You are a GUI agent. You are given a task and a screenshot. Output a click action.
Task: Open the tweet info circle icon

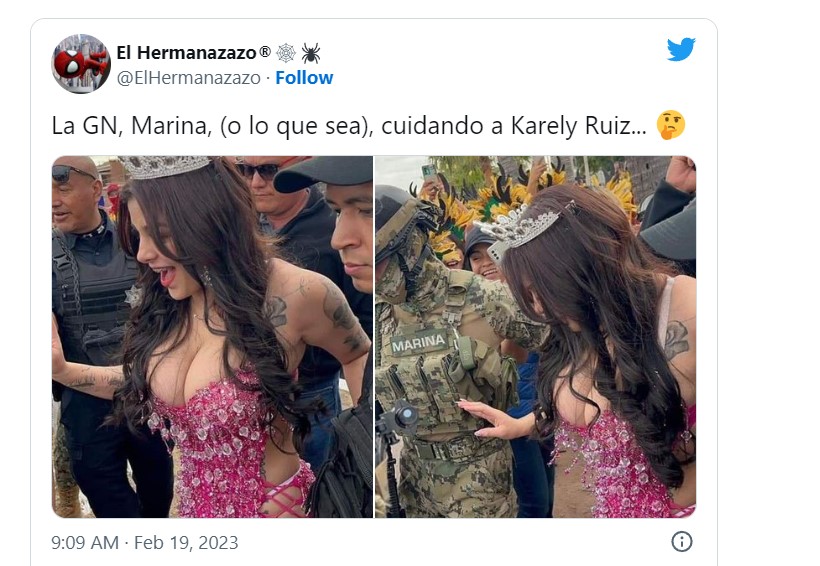click(681, 541)
